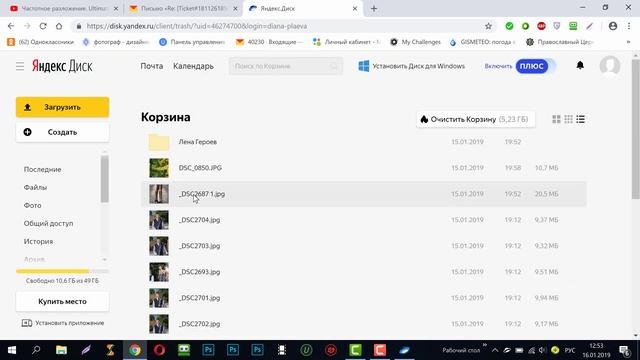Select file _DSC2703.jpg

364,246
